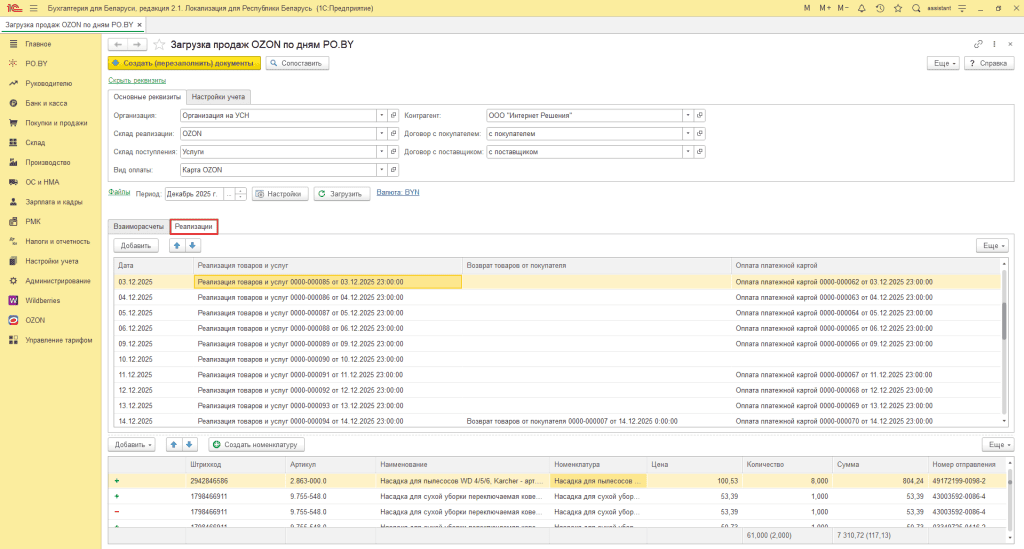The image size is (1024, 549).
Task: Add this form to favorites star
Action: point(159,44)
